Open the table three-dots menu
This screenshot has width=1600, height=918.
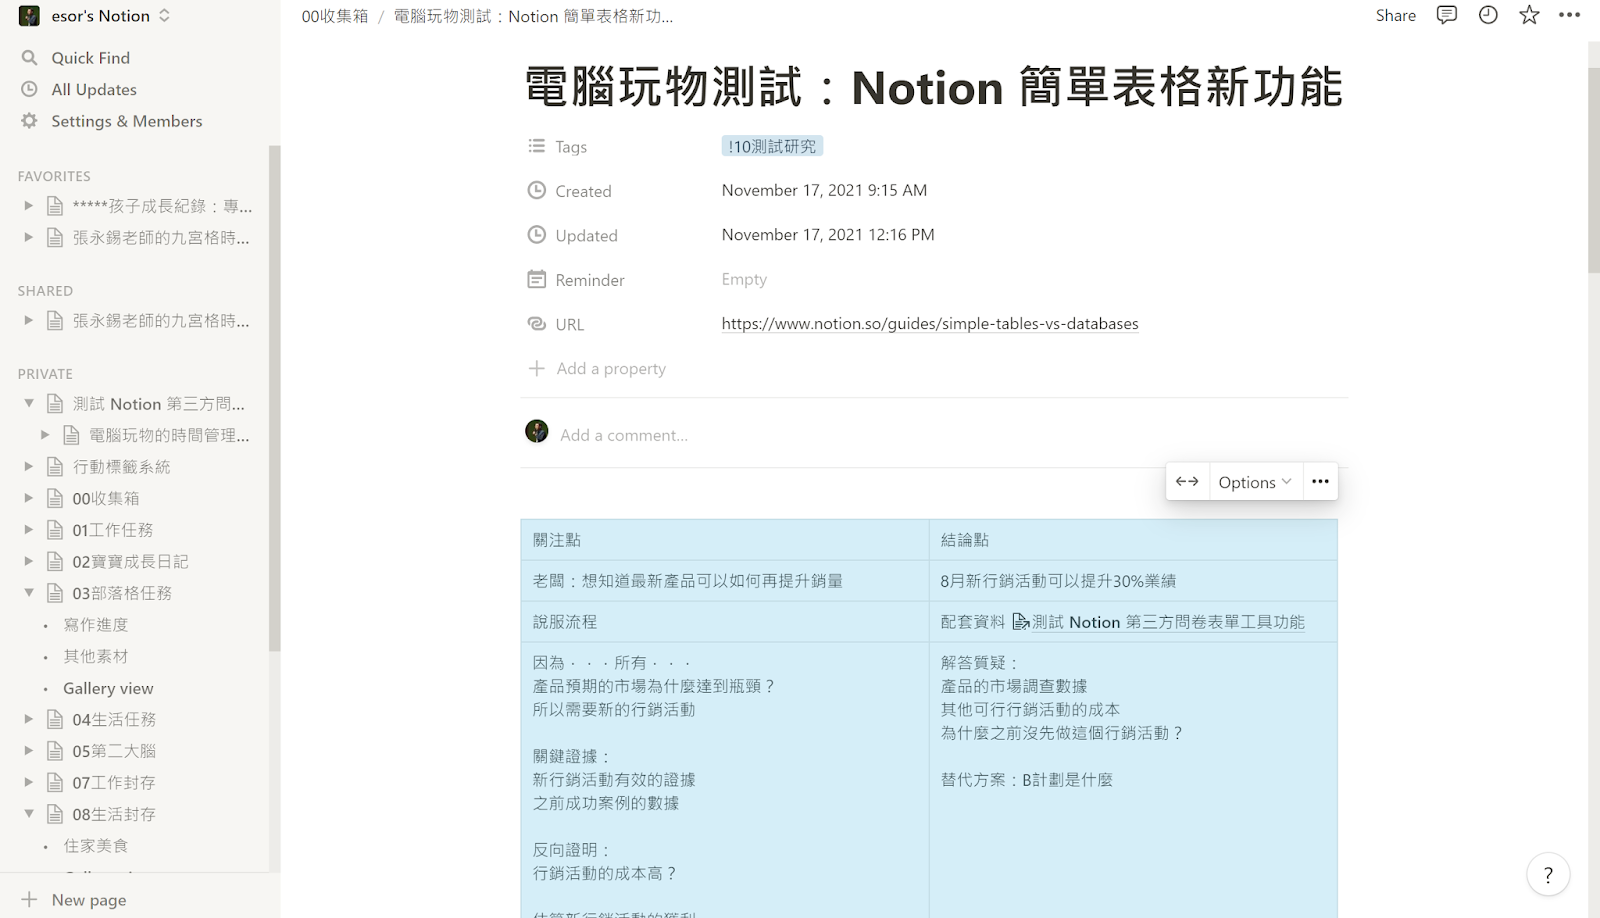coord(1320,482)
